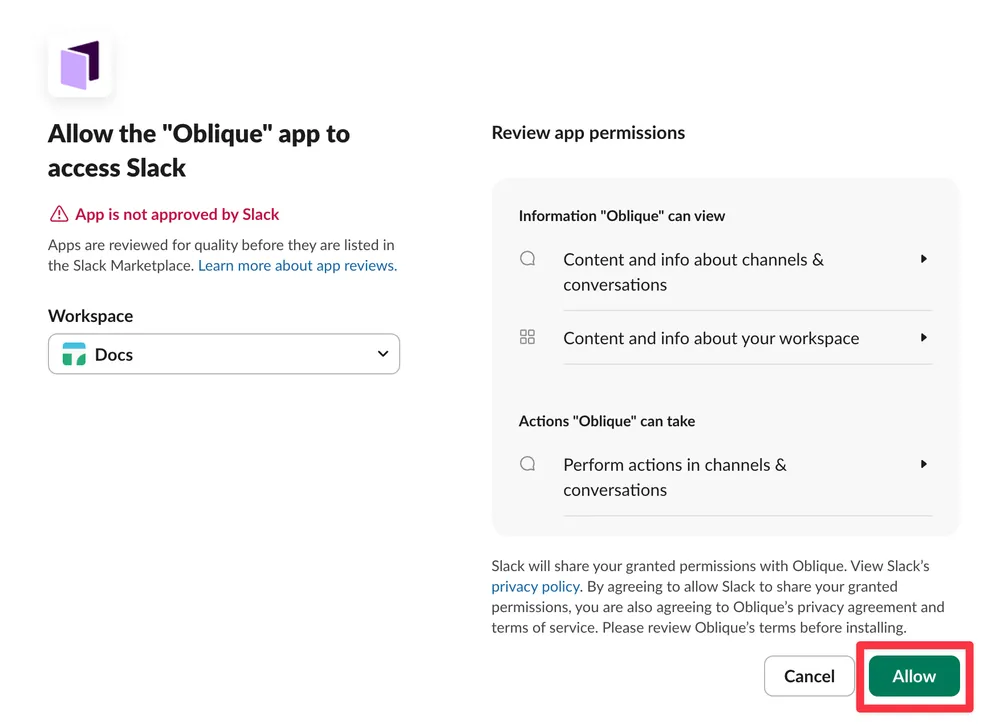Click the Review app permissions heading
Screen dimensions: 1000x726
[588, 132]
